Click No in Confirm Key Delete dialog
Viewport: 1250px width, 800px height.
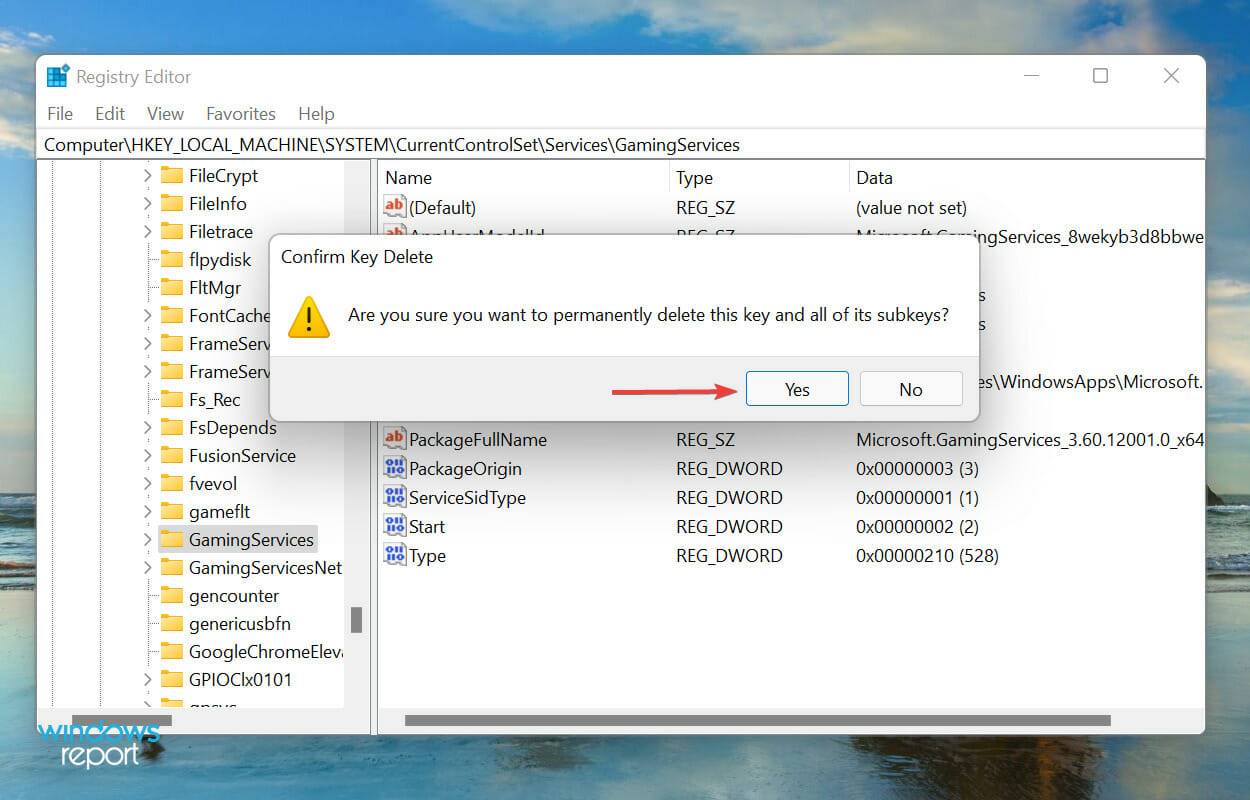(911, 389)
